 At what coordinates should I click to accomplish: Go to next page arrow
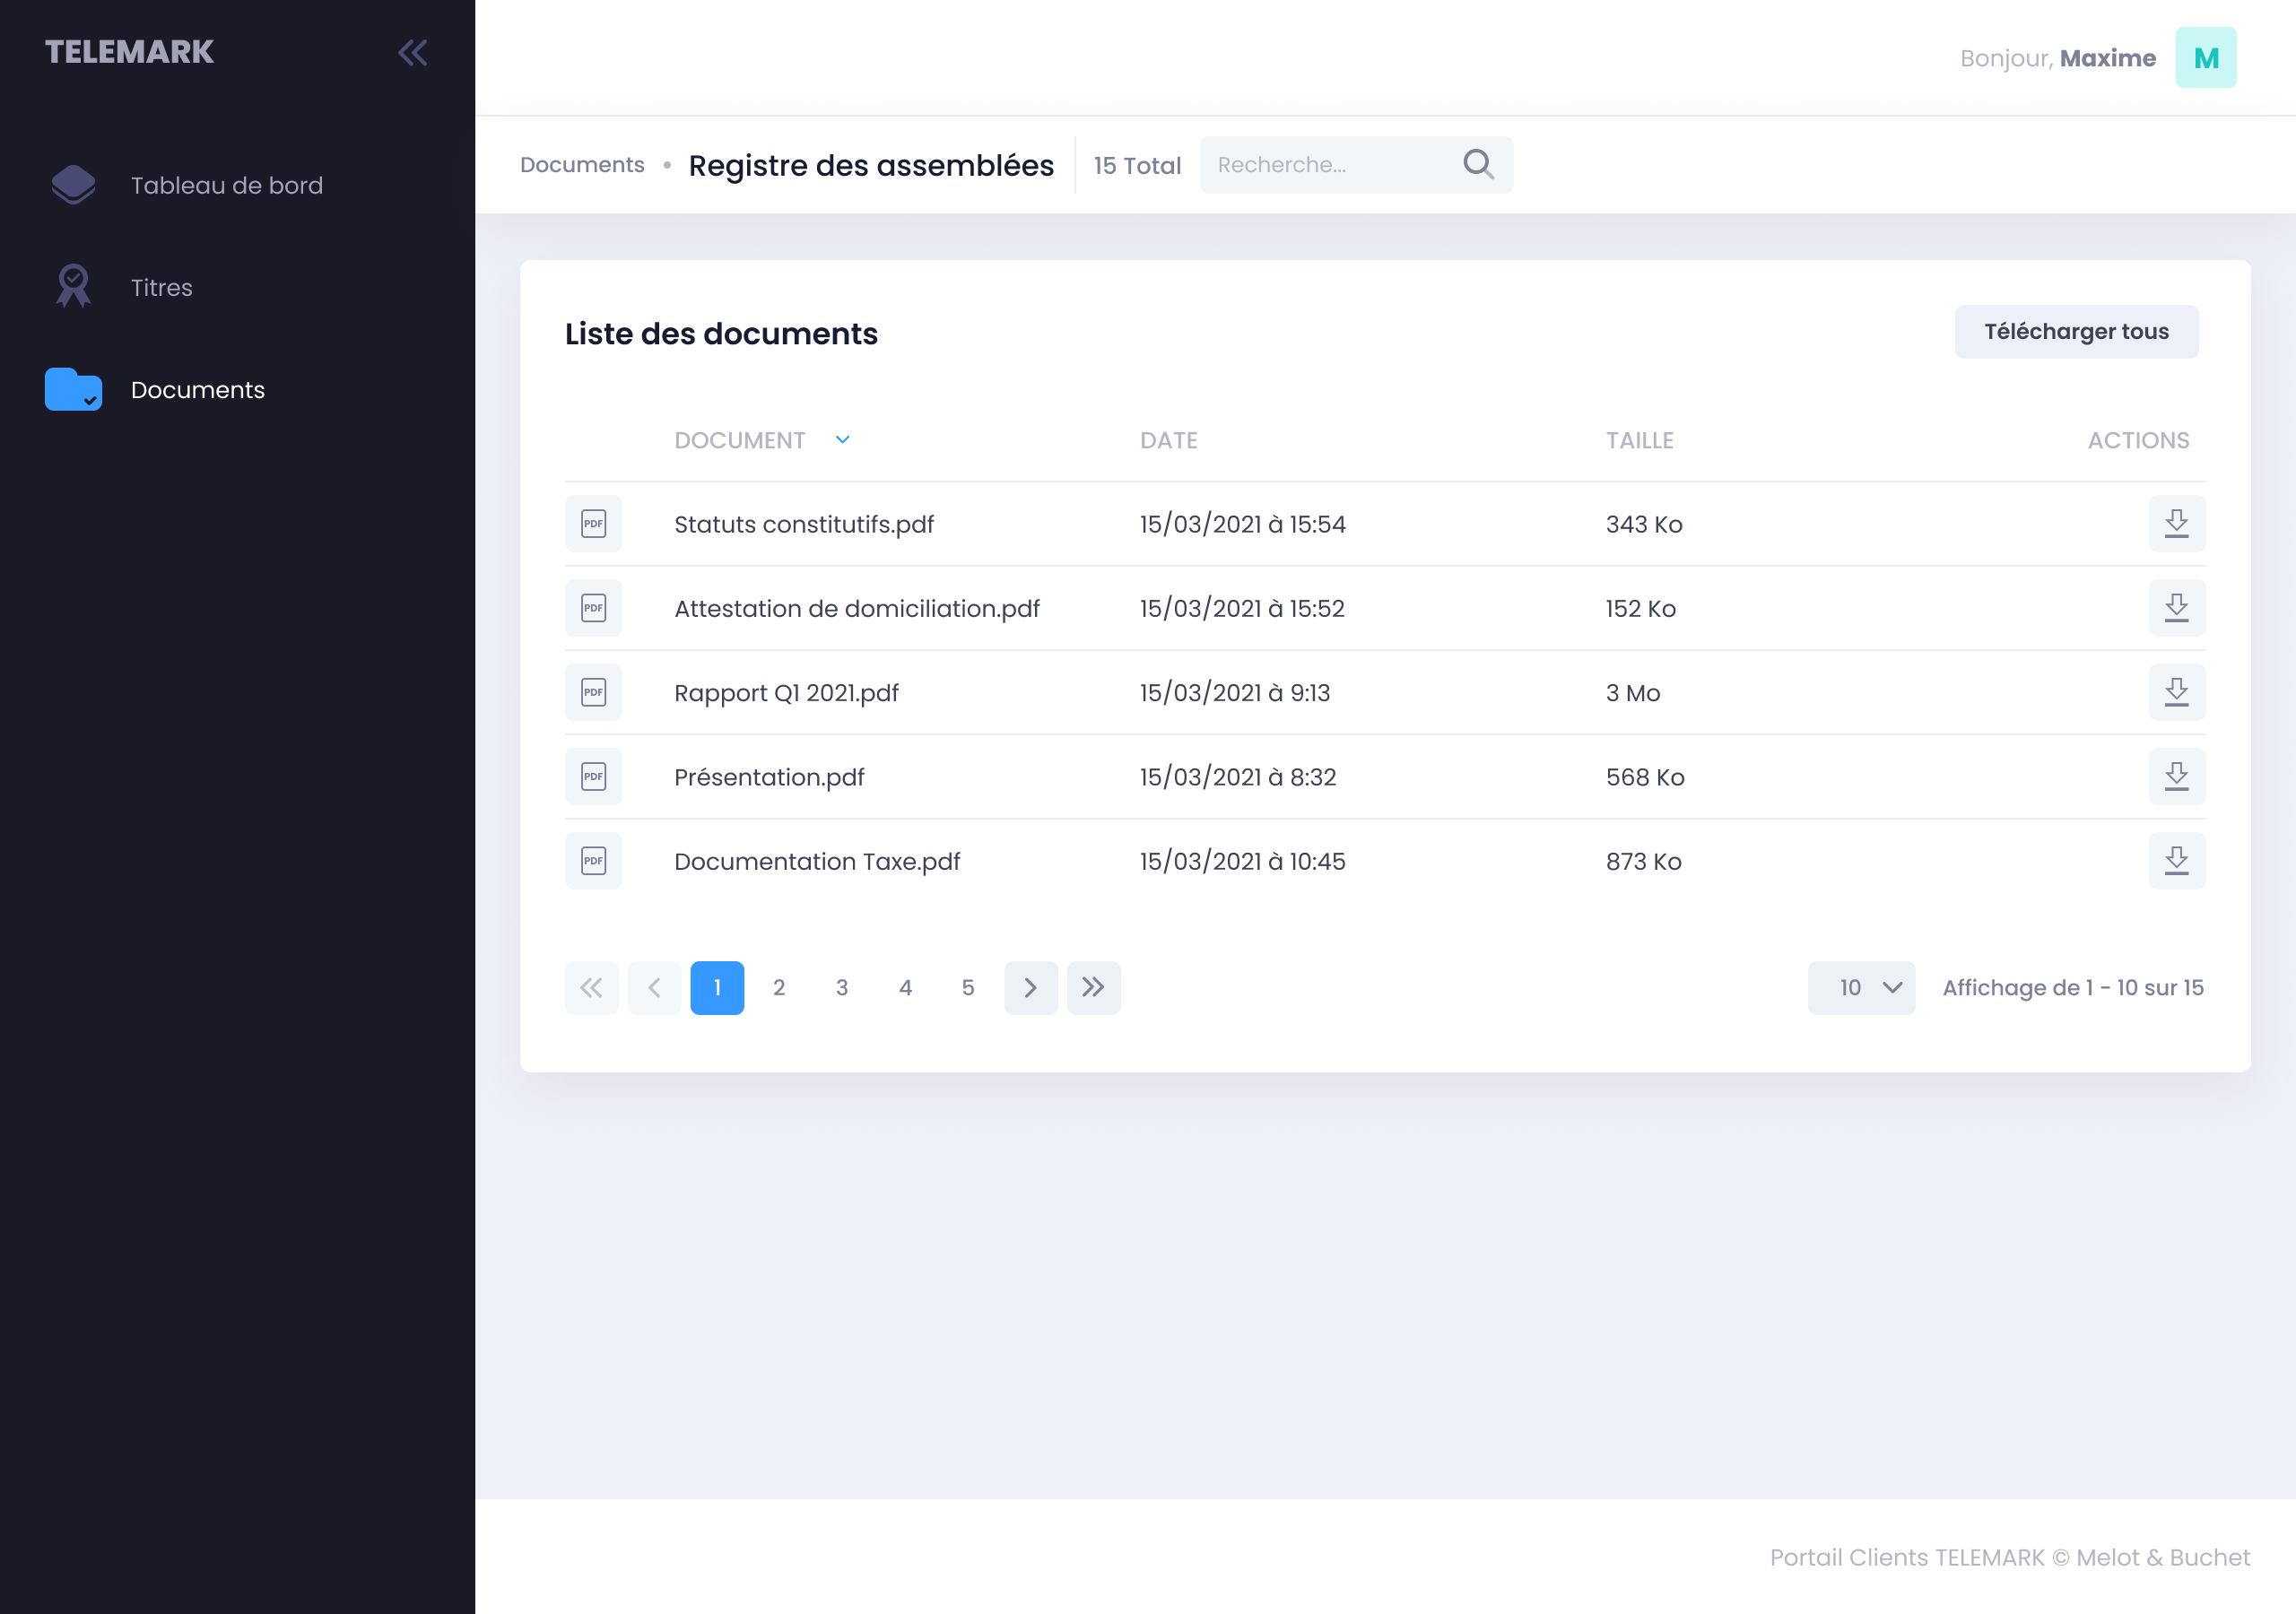coord(1030,988)
